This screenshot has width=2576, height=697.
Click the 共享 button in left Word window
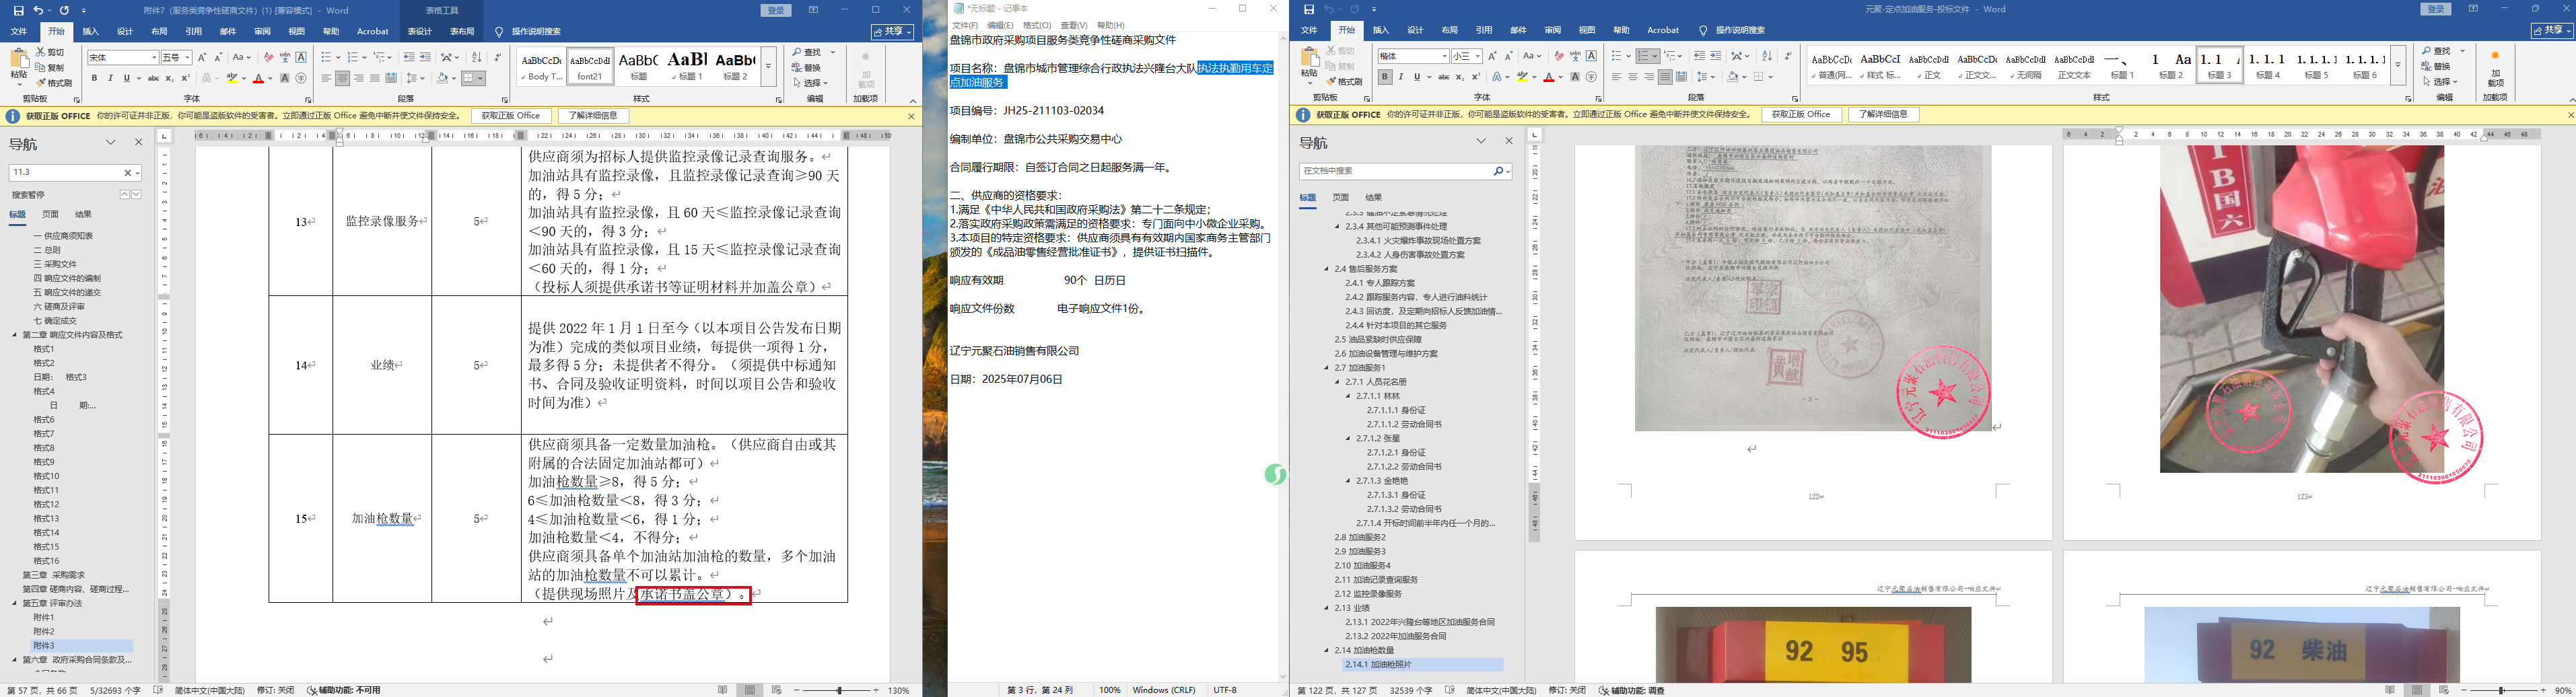[x=892, y=32]
